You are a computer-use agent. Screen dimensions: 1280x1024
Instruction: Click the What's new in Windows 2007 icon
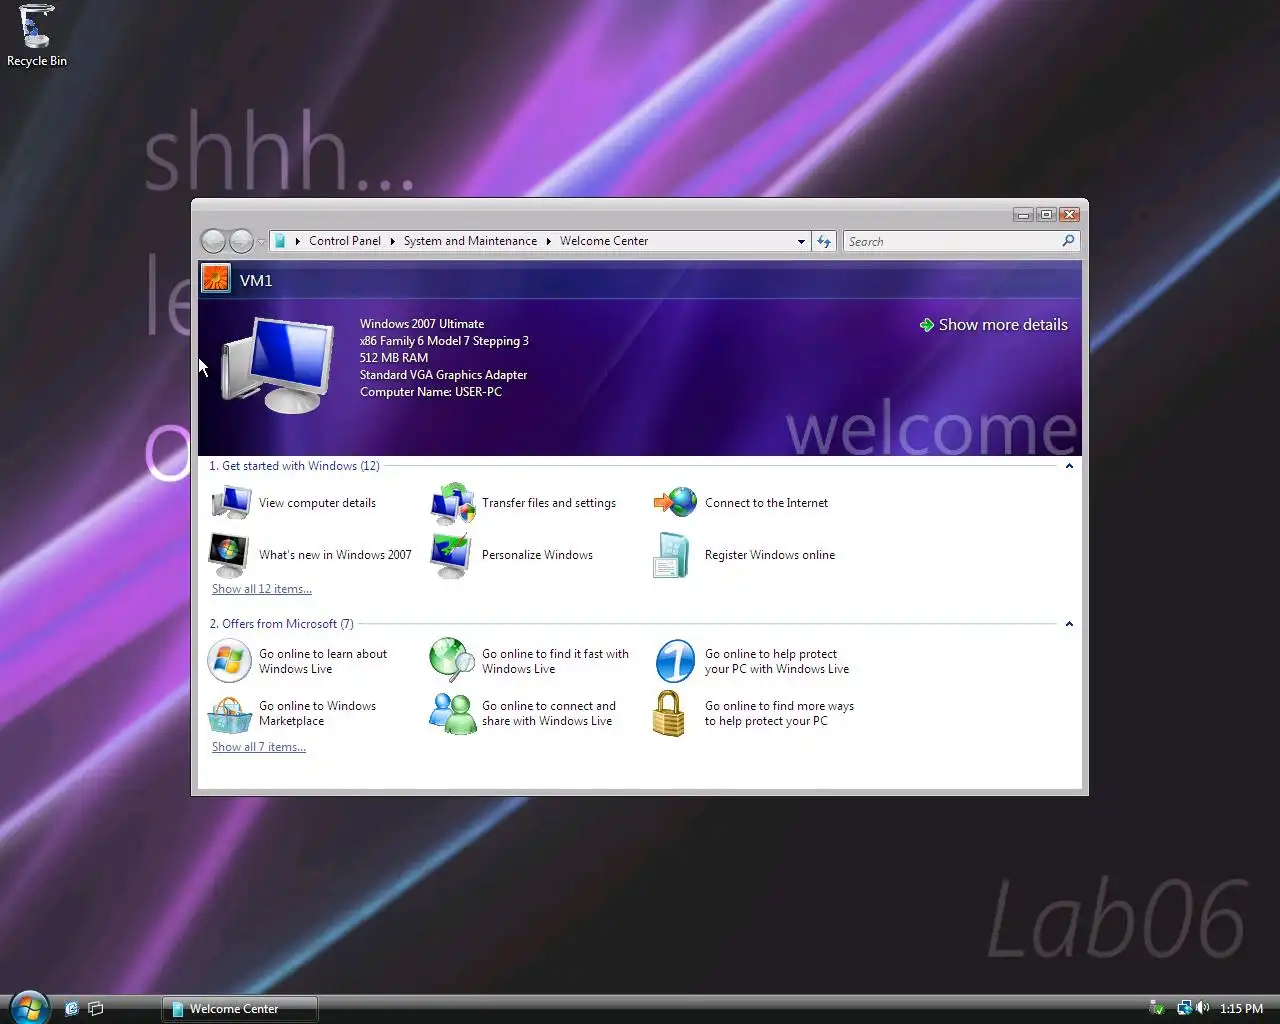pyautogui.click(x=228, y=555)
